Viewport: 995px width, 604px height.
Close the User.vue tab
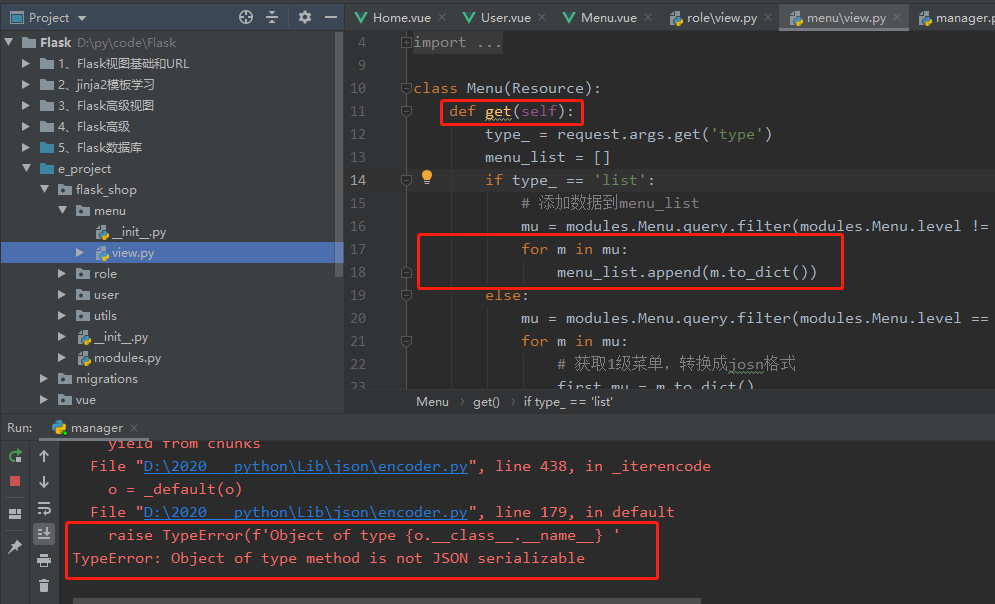pos(542,17)
